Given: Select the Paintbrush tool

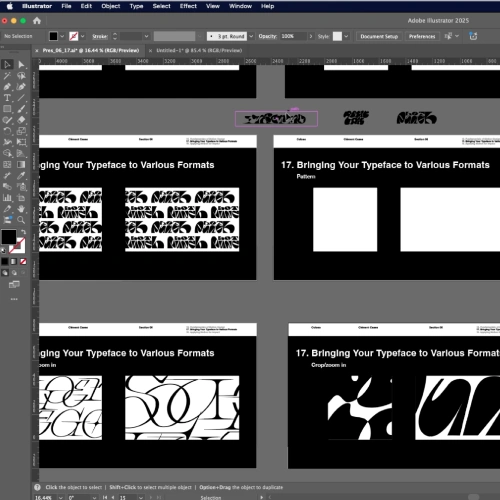Looking at the screenshot, I should coord(21,109).
